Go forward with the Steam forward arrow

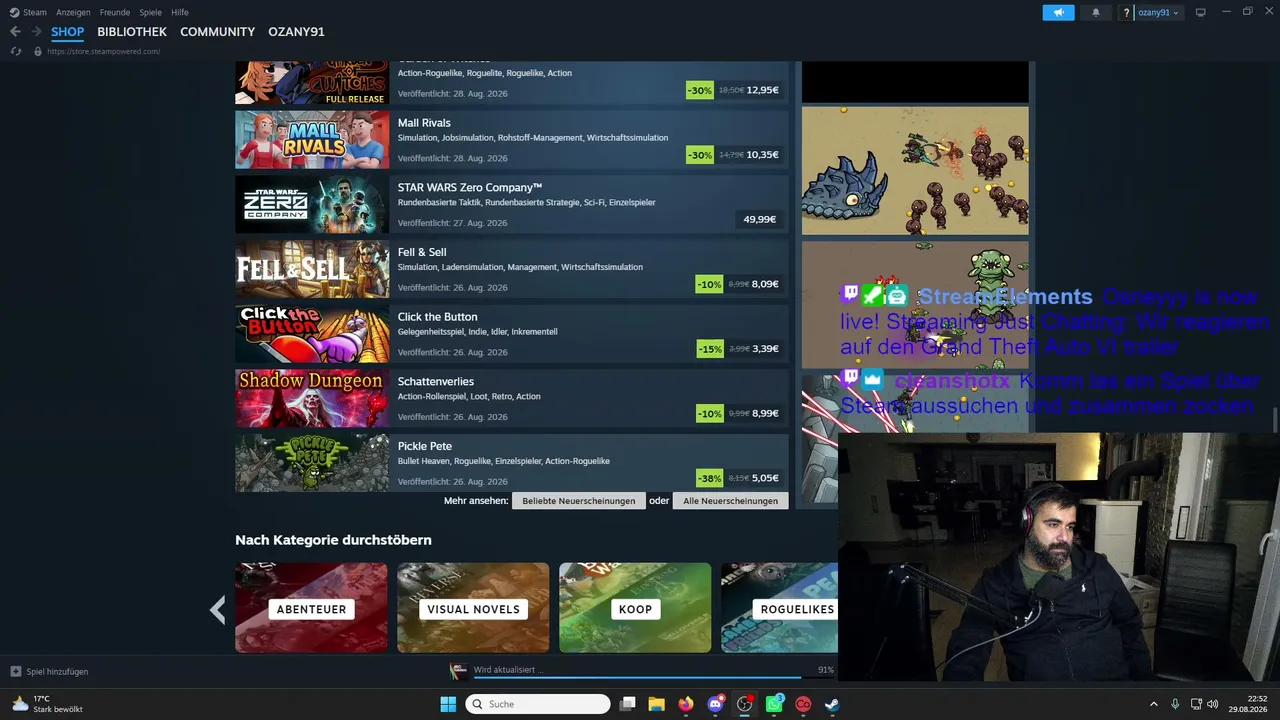(37, 32)
